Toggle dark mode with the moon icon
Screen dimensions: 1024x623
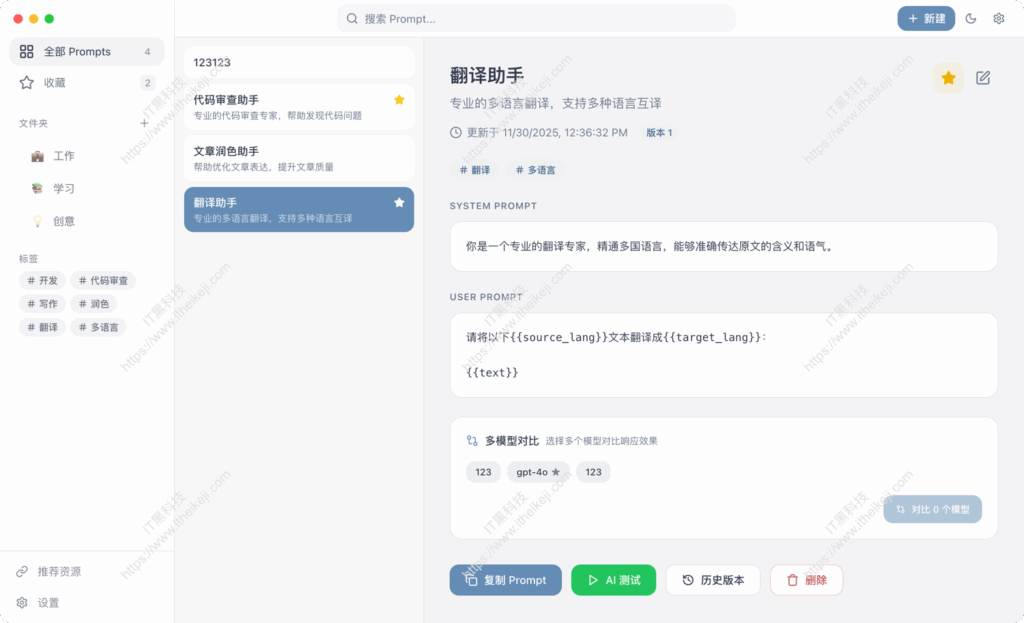coord(970,18)
